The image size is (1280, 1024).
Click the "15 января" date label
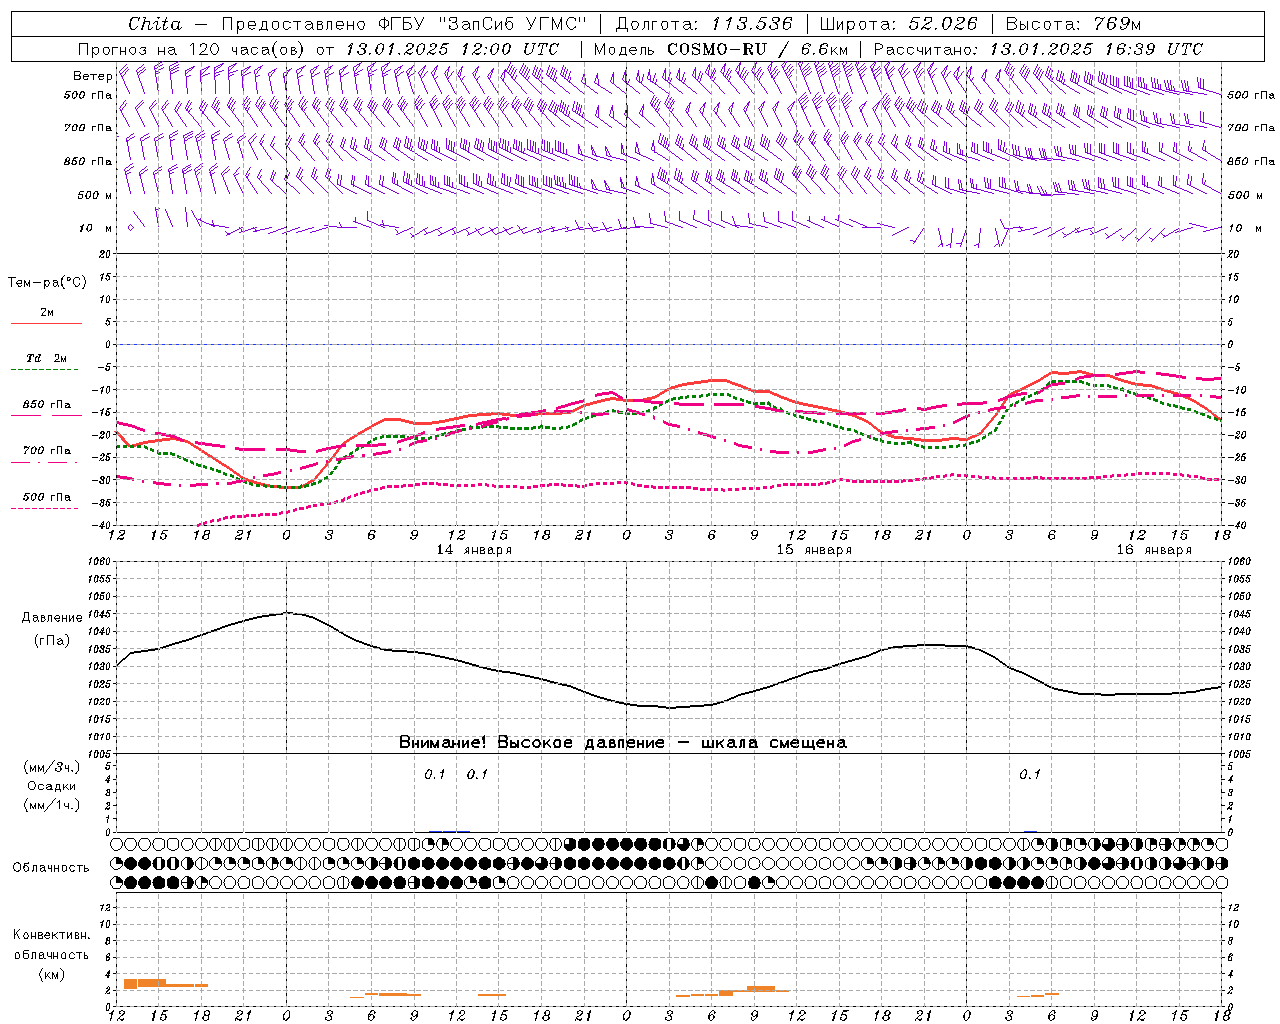tap(814, 550)
